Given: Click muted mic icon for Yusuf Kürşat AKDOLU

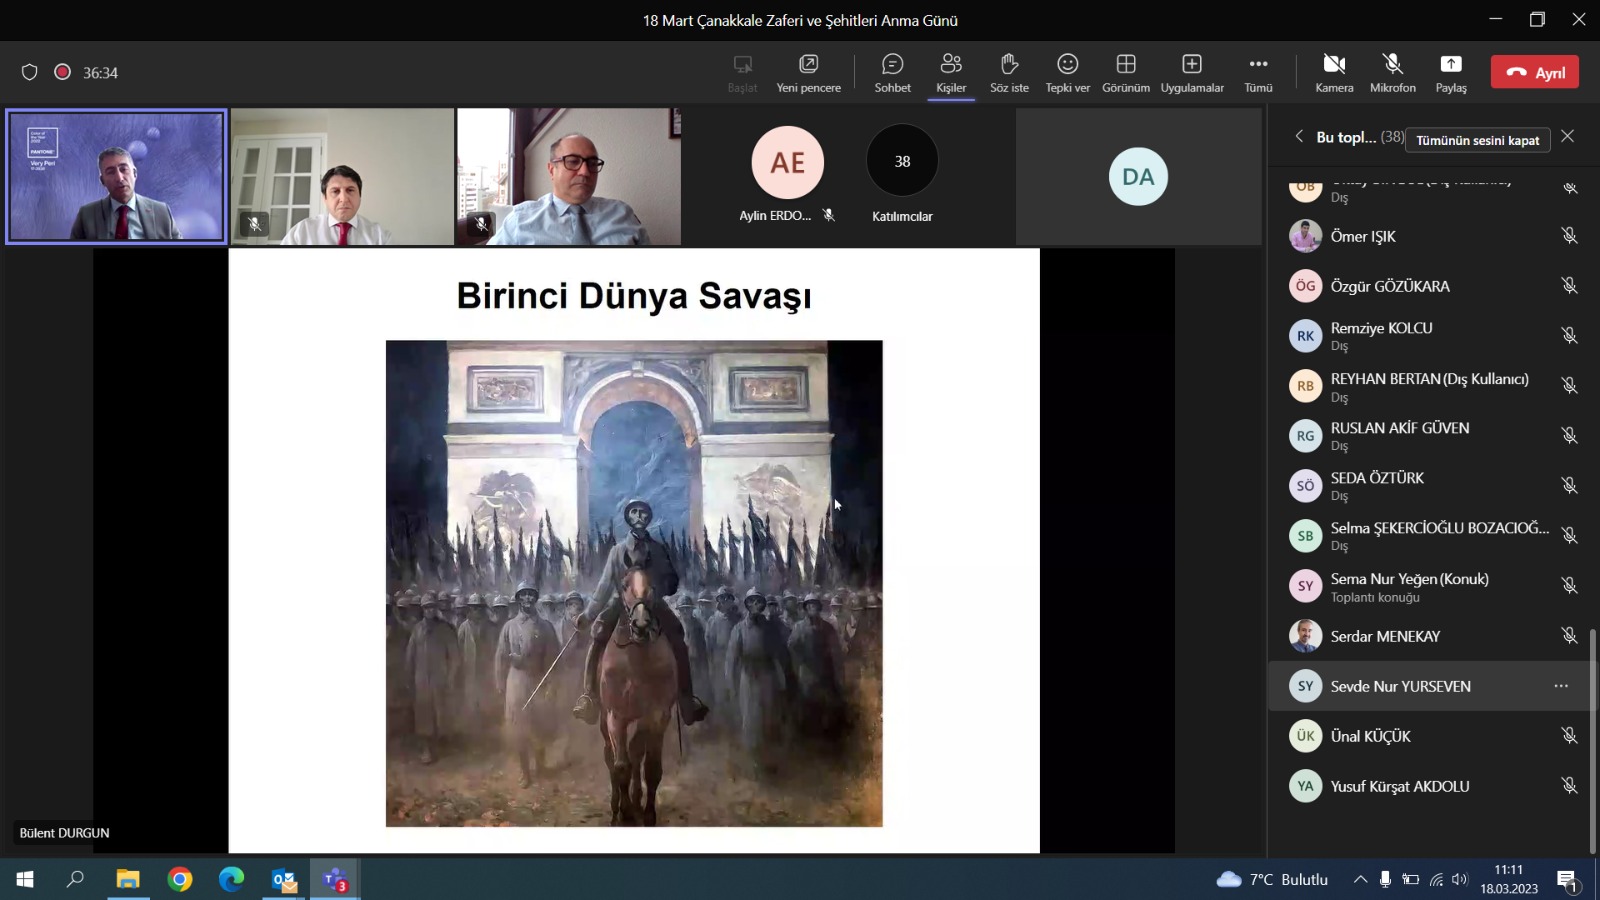Looking at the screenshot, I should tap(1569, 786).
